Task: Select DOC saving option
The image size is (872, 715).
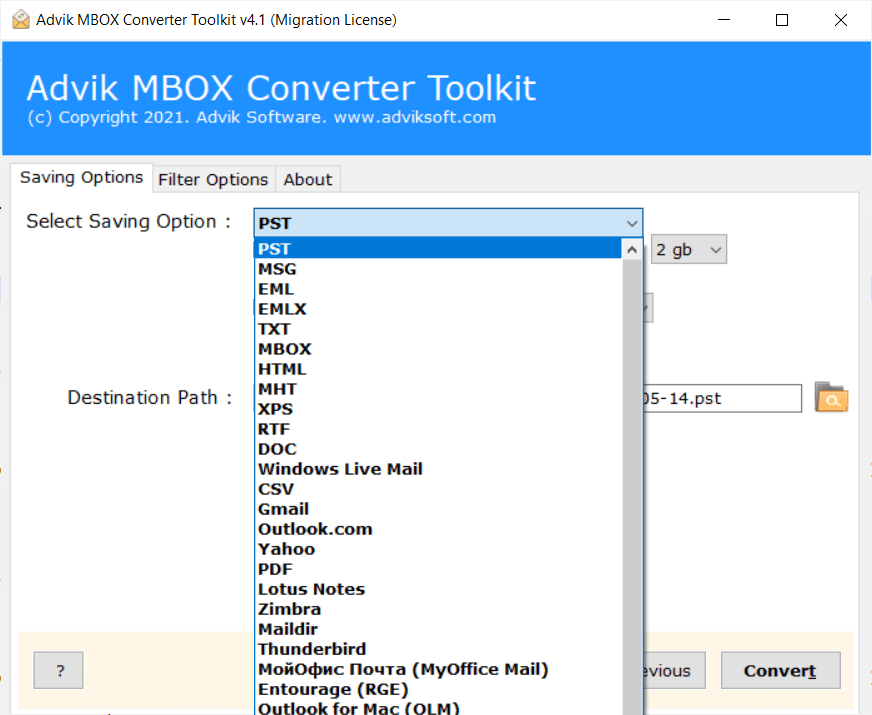Action: pos(438,449)
